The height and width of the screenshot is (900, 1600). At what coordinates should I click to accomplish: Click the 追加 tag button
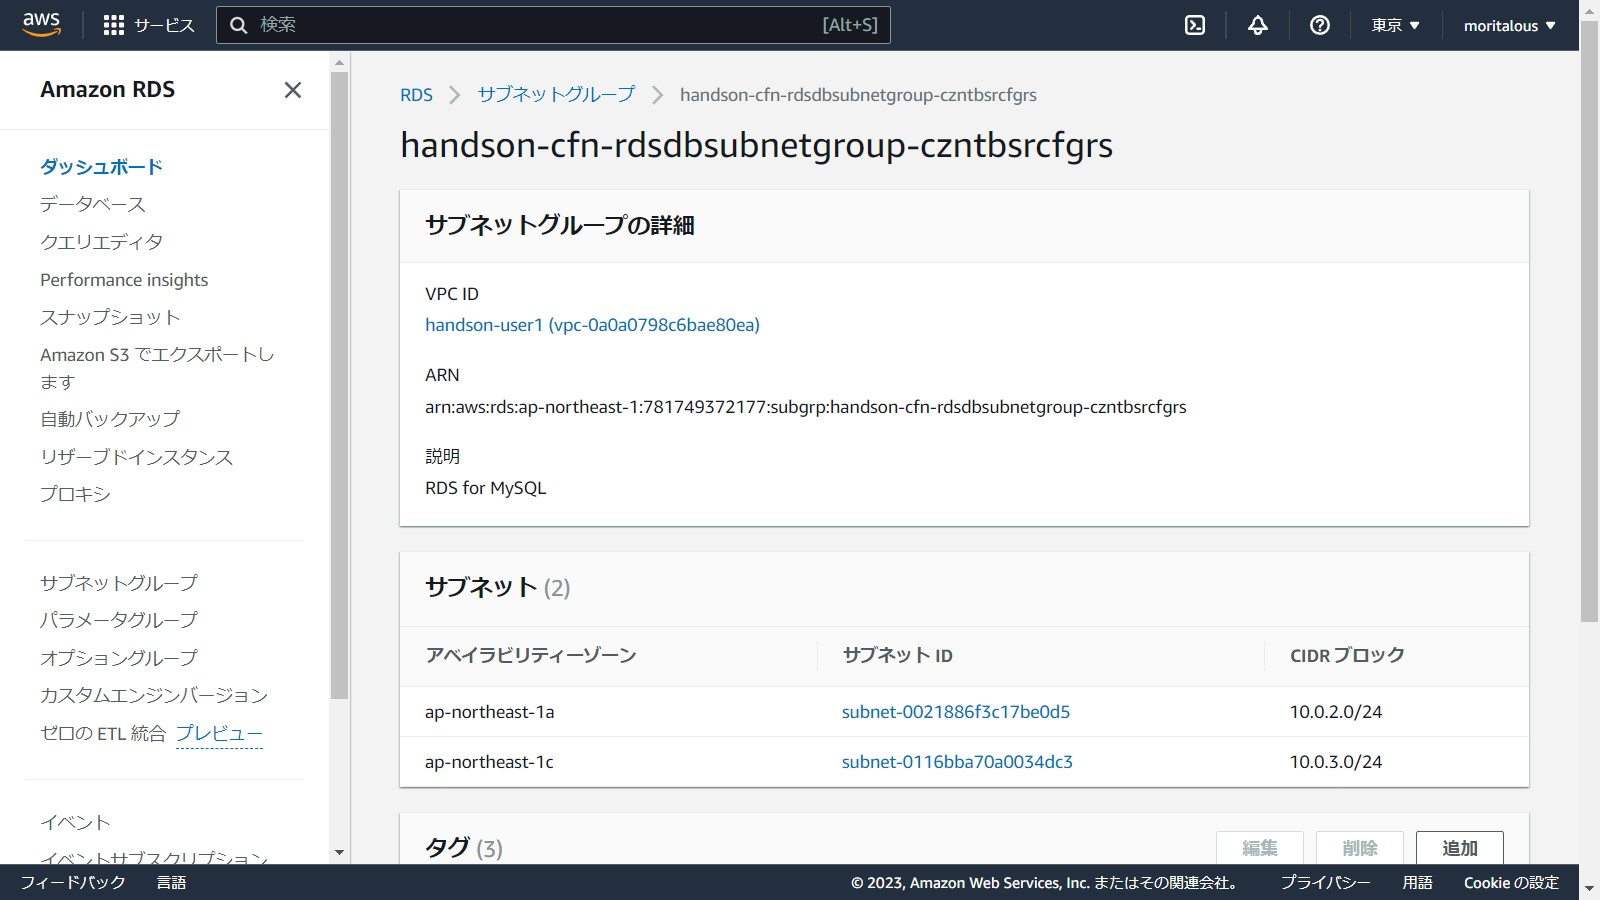pos(1459,848)
